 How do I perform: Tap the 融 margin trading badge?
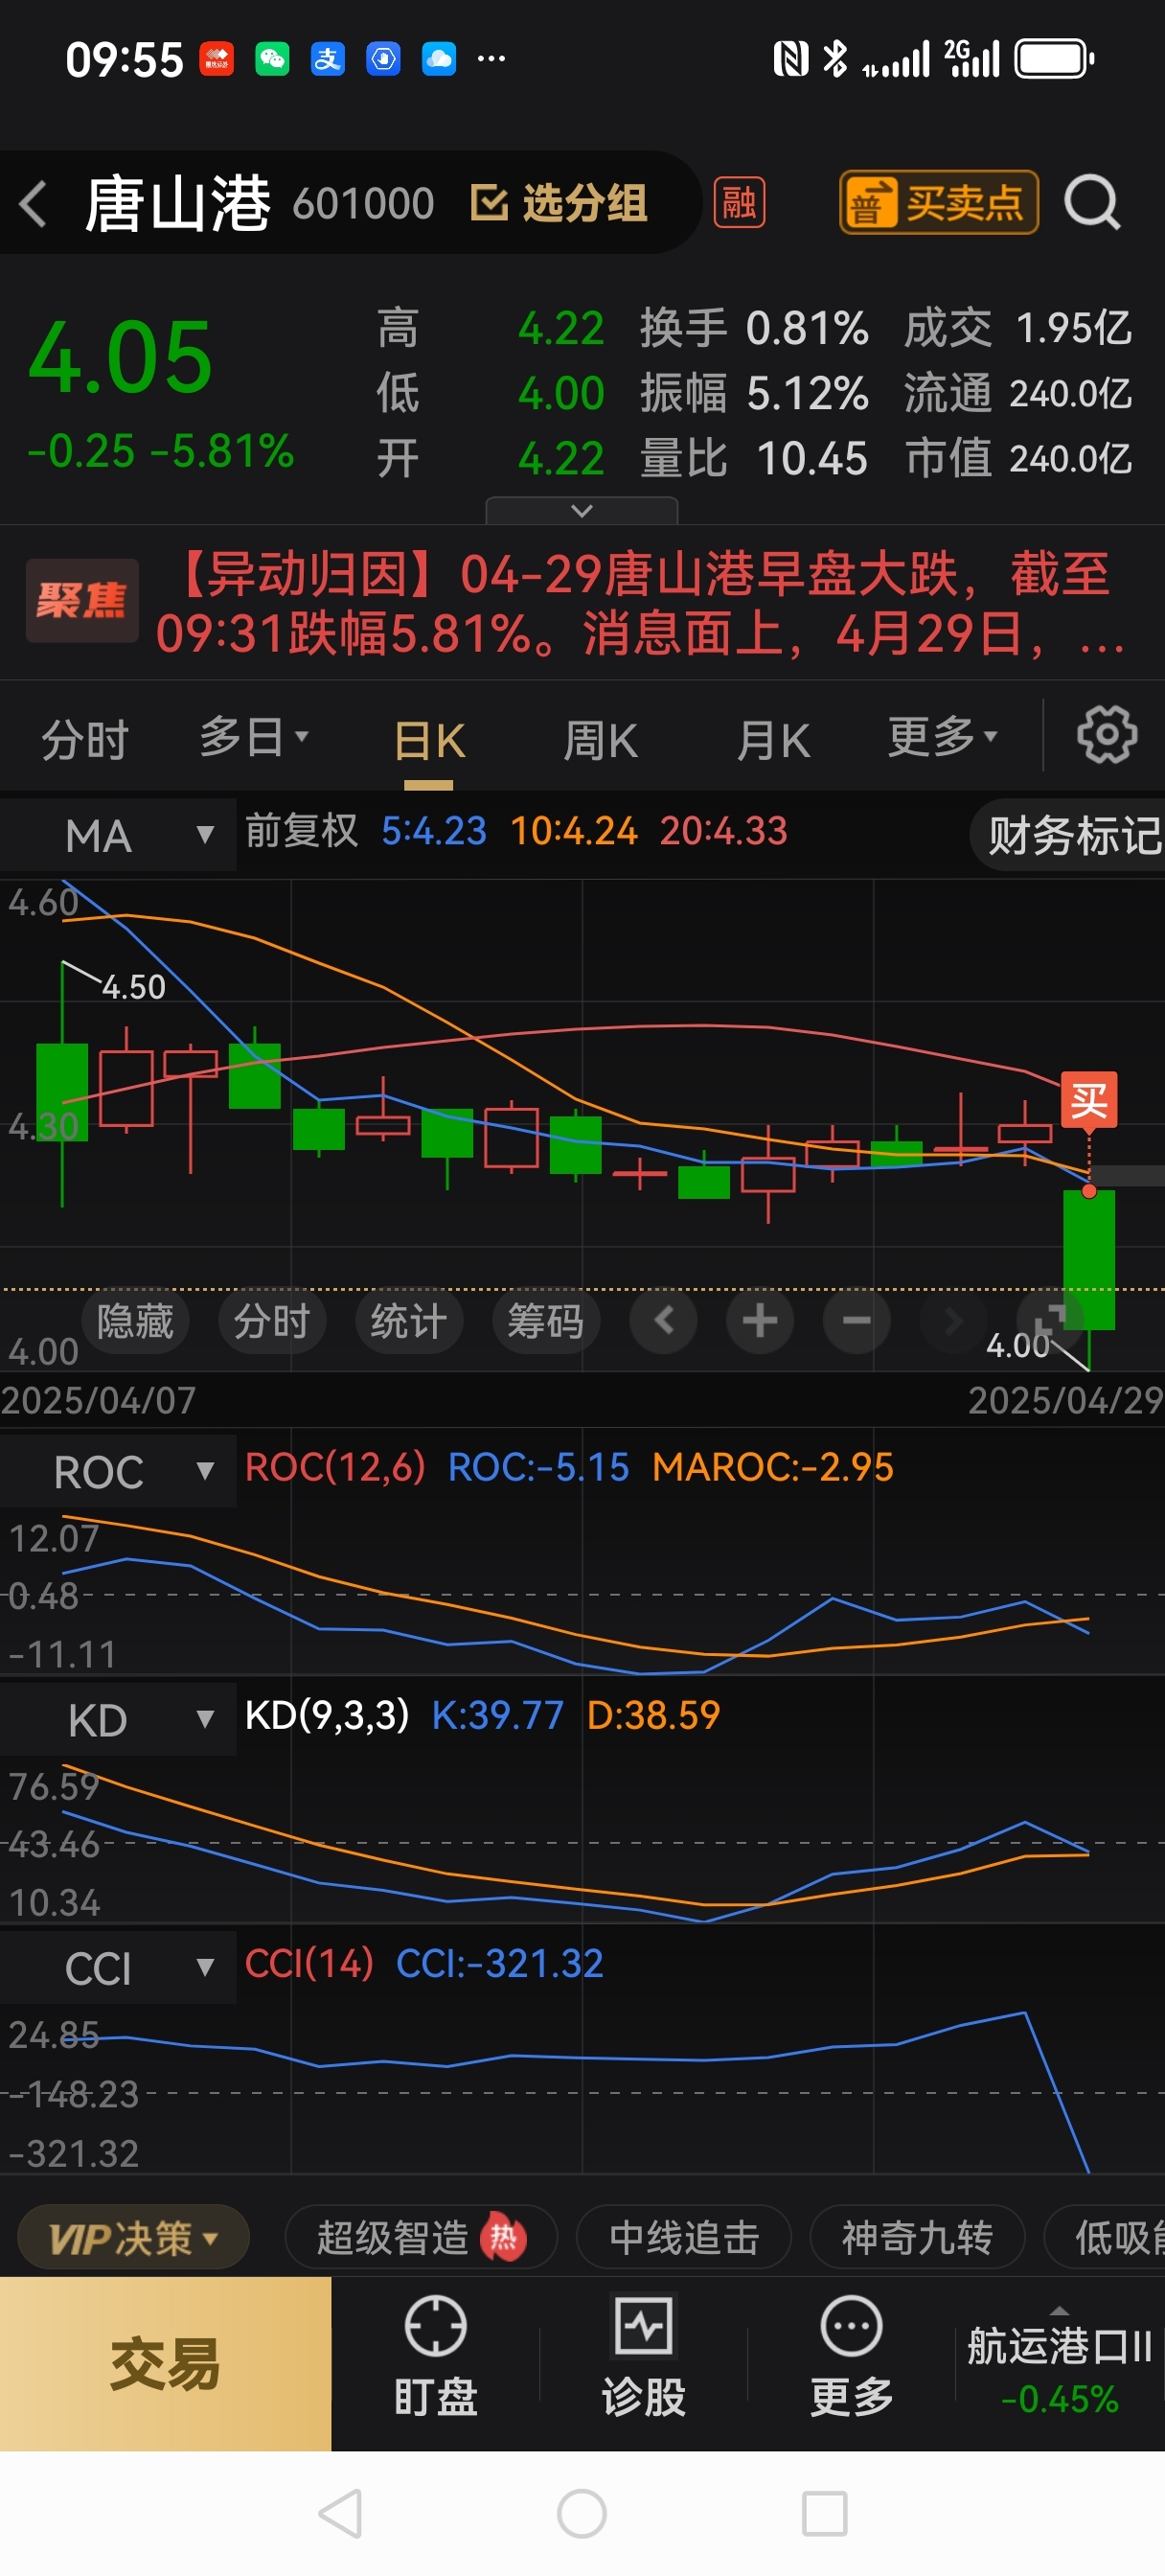739,203
